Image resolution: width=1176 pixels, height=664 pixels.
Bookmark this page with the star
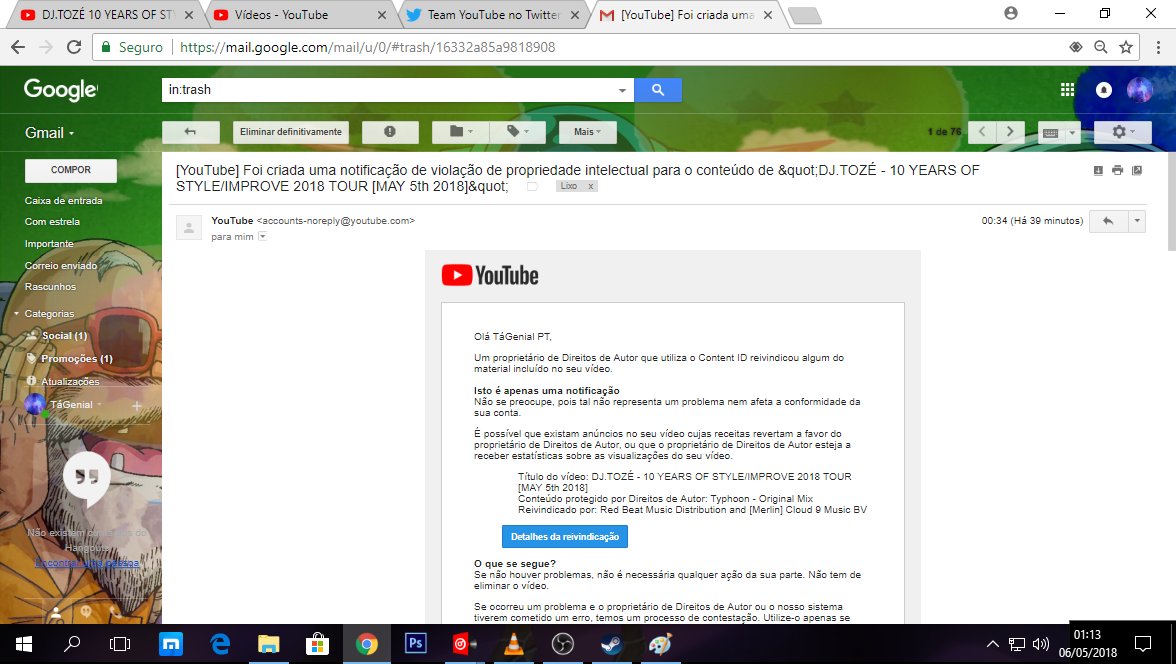tap(1126, 47)
